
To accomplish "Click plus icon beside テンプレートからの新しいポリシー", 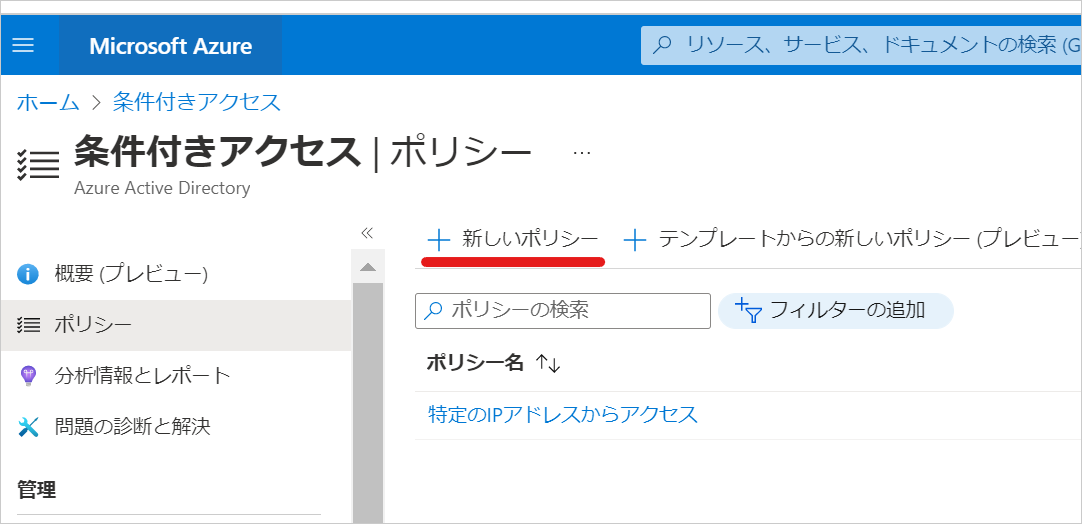I will point(634,240).
